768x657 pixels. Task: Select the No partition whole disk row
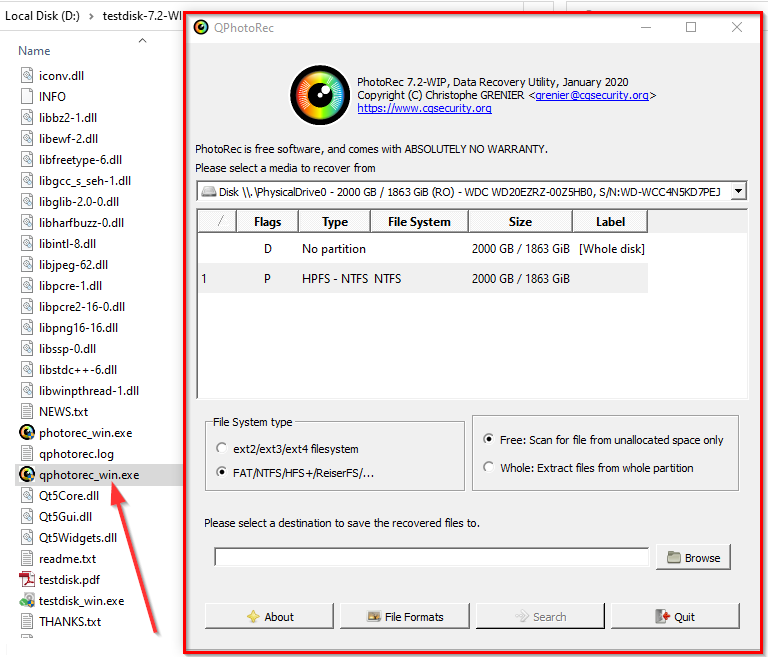423,249
